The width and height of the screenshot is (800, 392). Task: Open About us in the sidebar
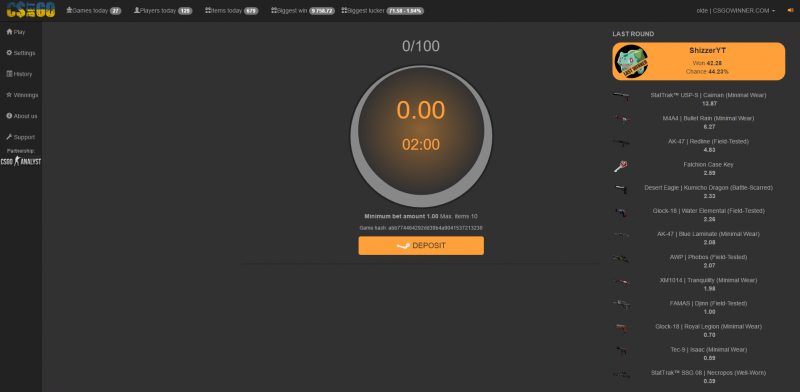pos(22,116)
